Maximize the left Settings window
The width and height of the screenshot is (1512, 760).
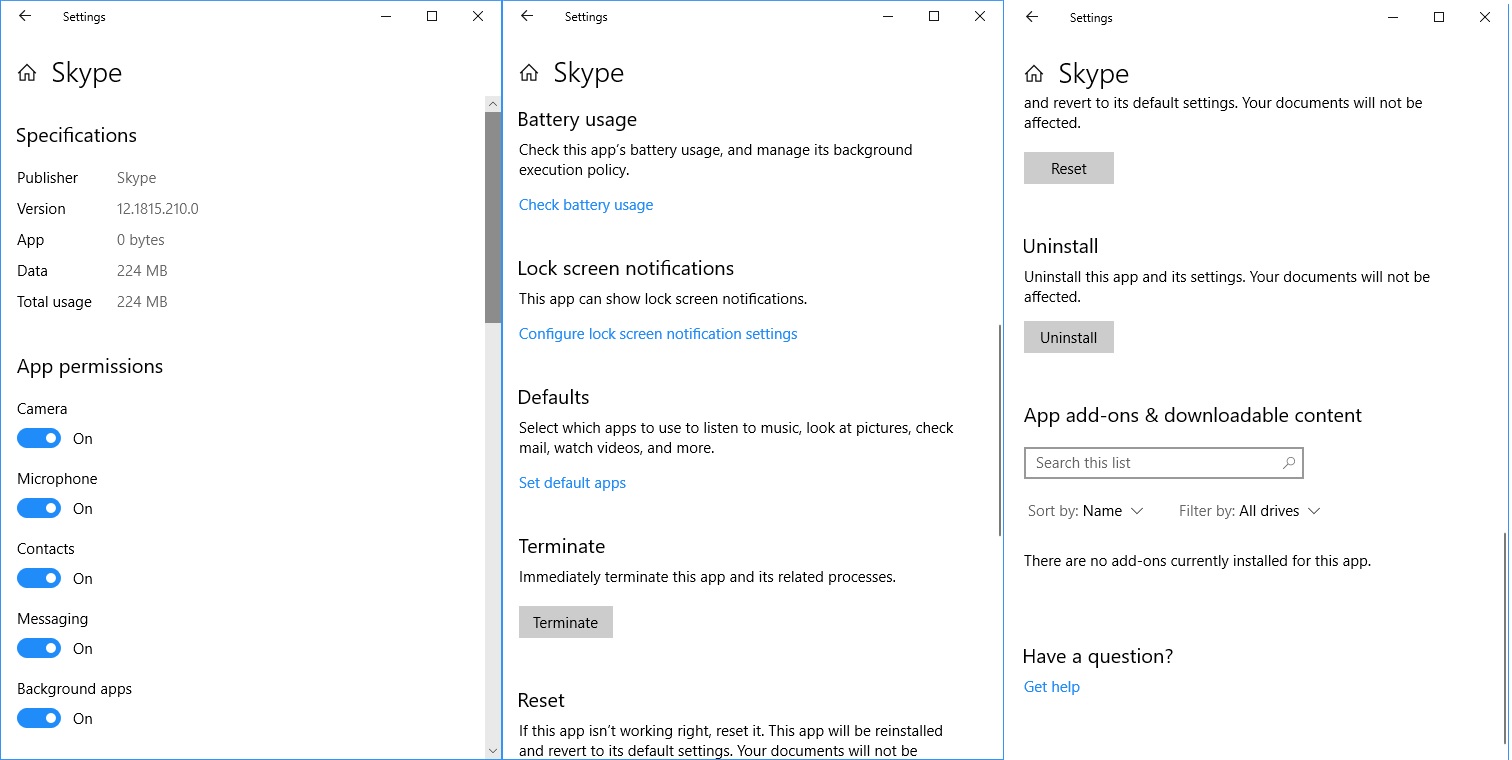click(432, 16)
